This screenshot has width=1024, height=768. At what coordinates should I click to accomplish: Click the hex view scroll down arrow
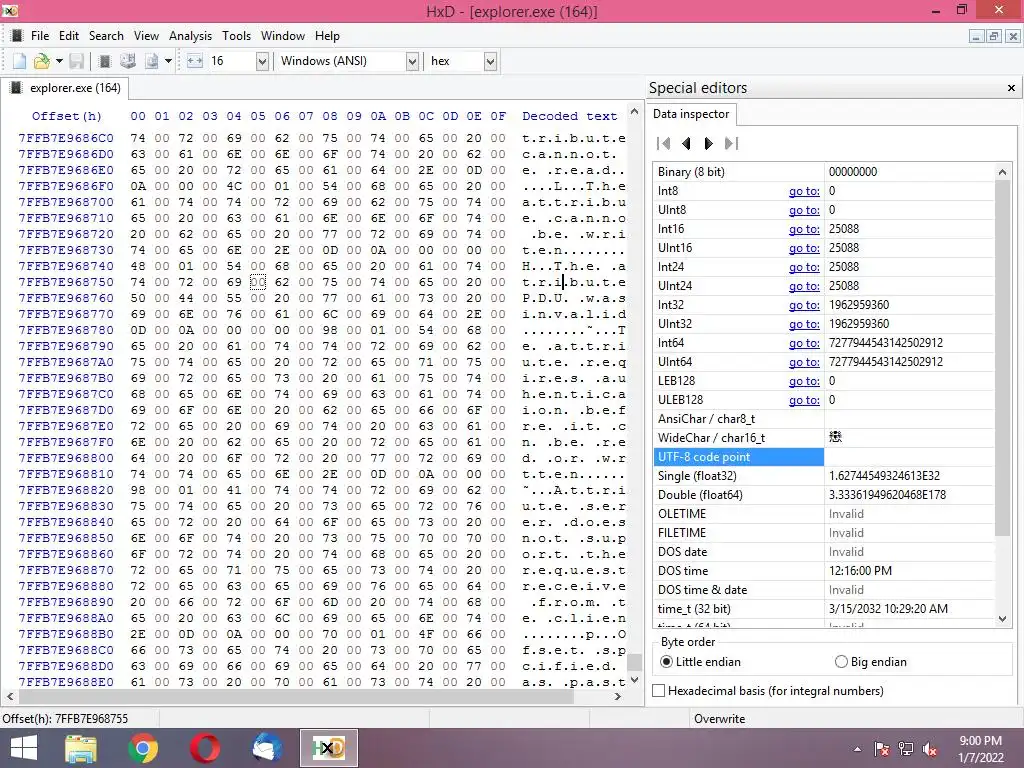click(x=634, y=679)
